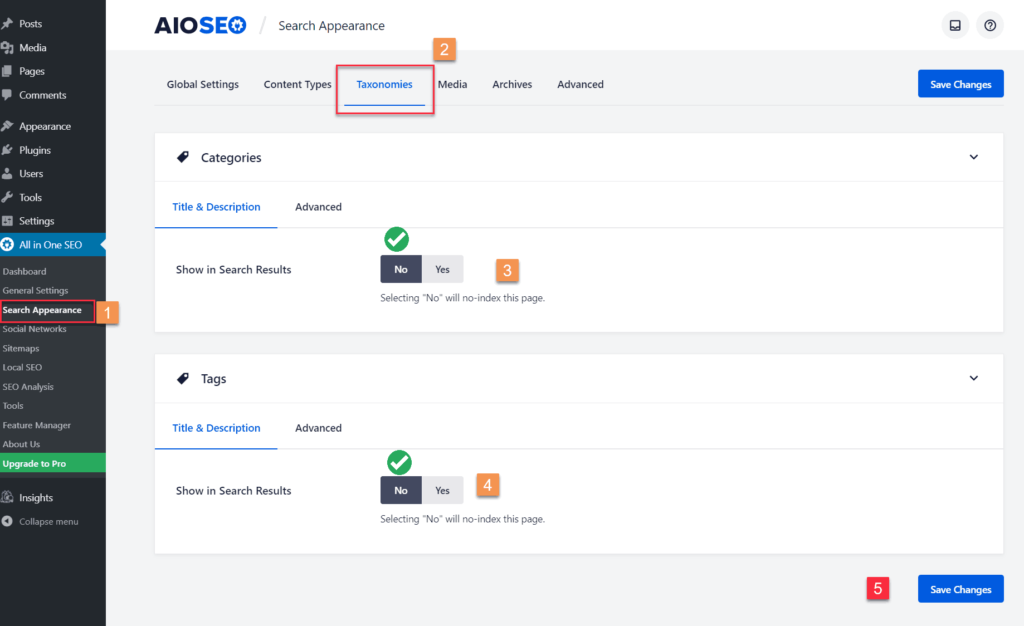Screen dimensions: 1024x626
Task: Open About Us submenu item
Action: tap(21, 445)
